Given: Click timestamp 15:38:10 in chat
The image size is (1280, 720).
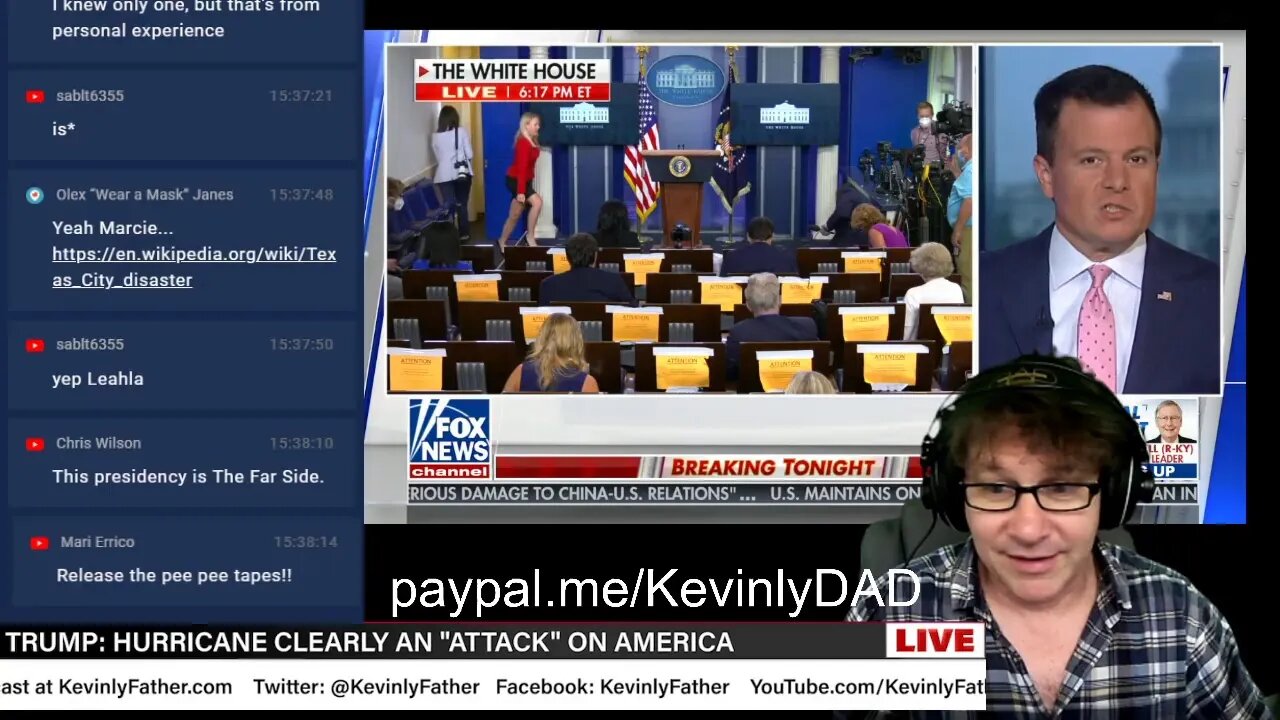Looking at the screenshot, I should click(x=301, y=443).
